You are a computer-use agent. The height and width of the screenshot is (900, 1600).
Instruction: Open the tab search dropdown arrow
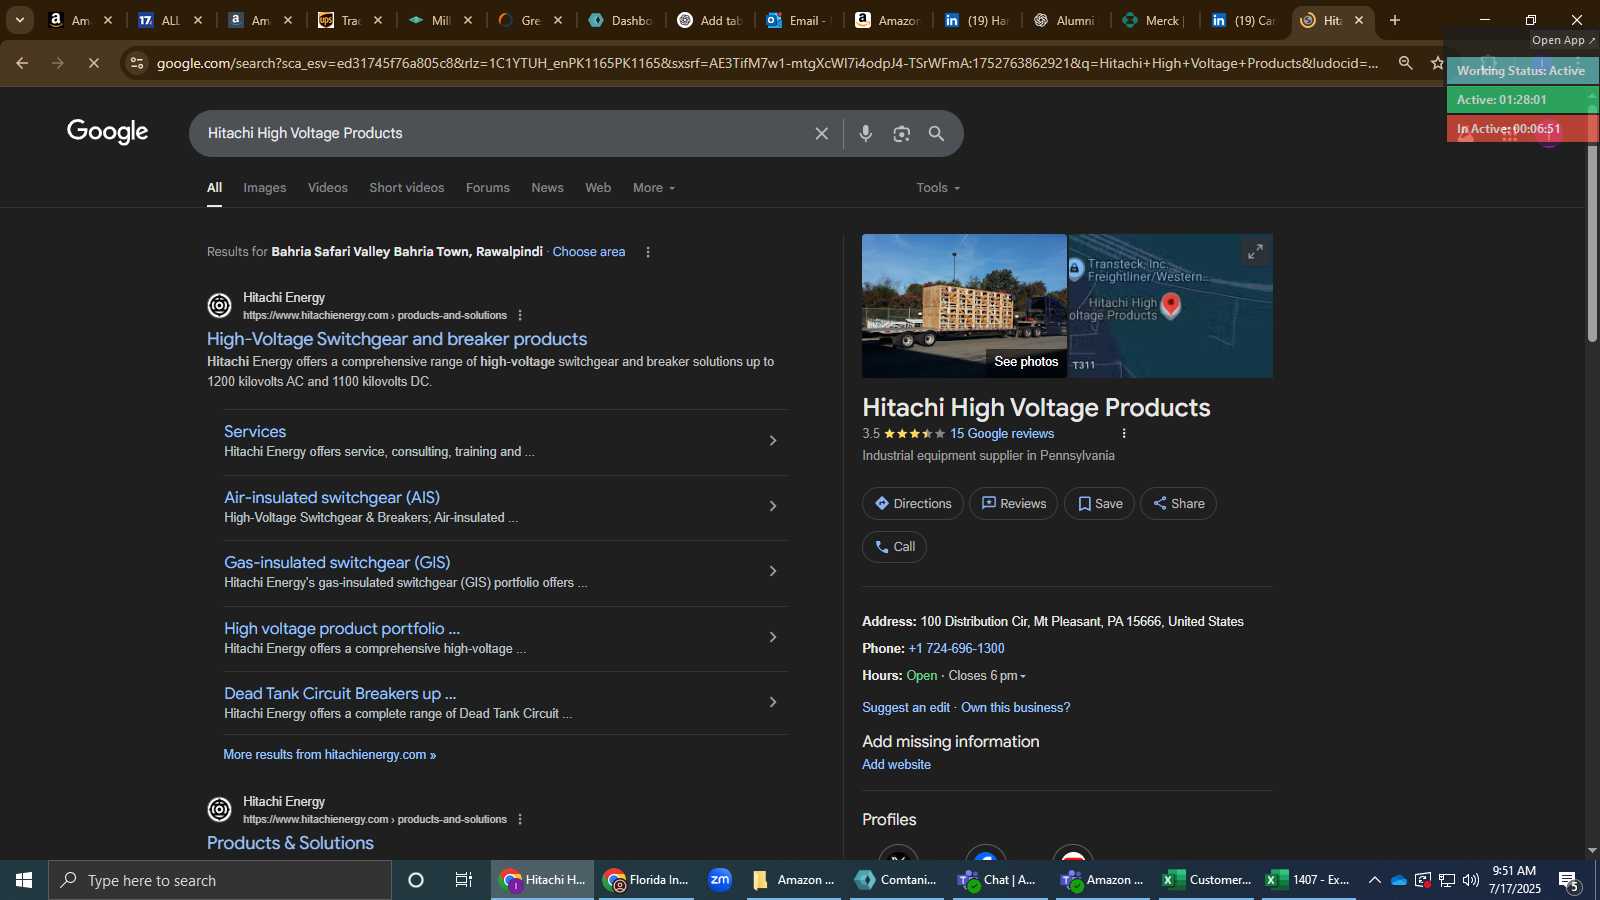pos(19,20)
